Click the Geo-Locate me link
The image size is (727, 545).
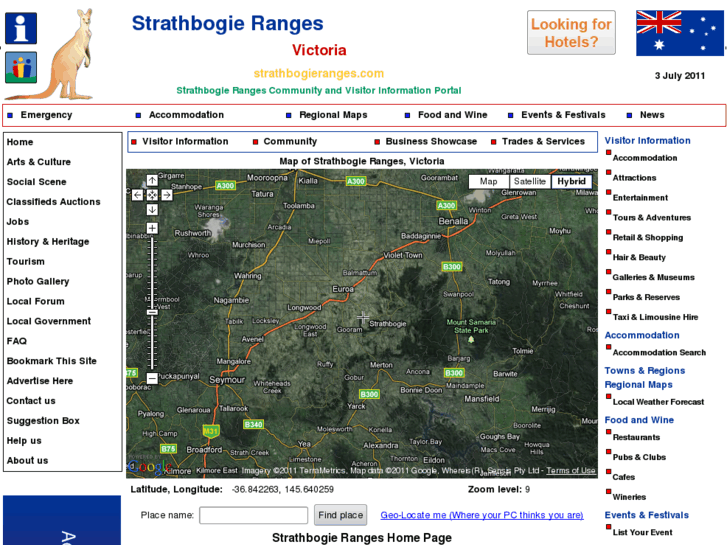tap(482, 515)
